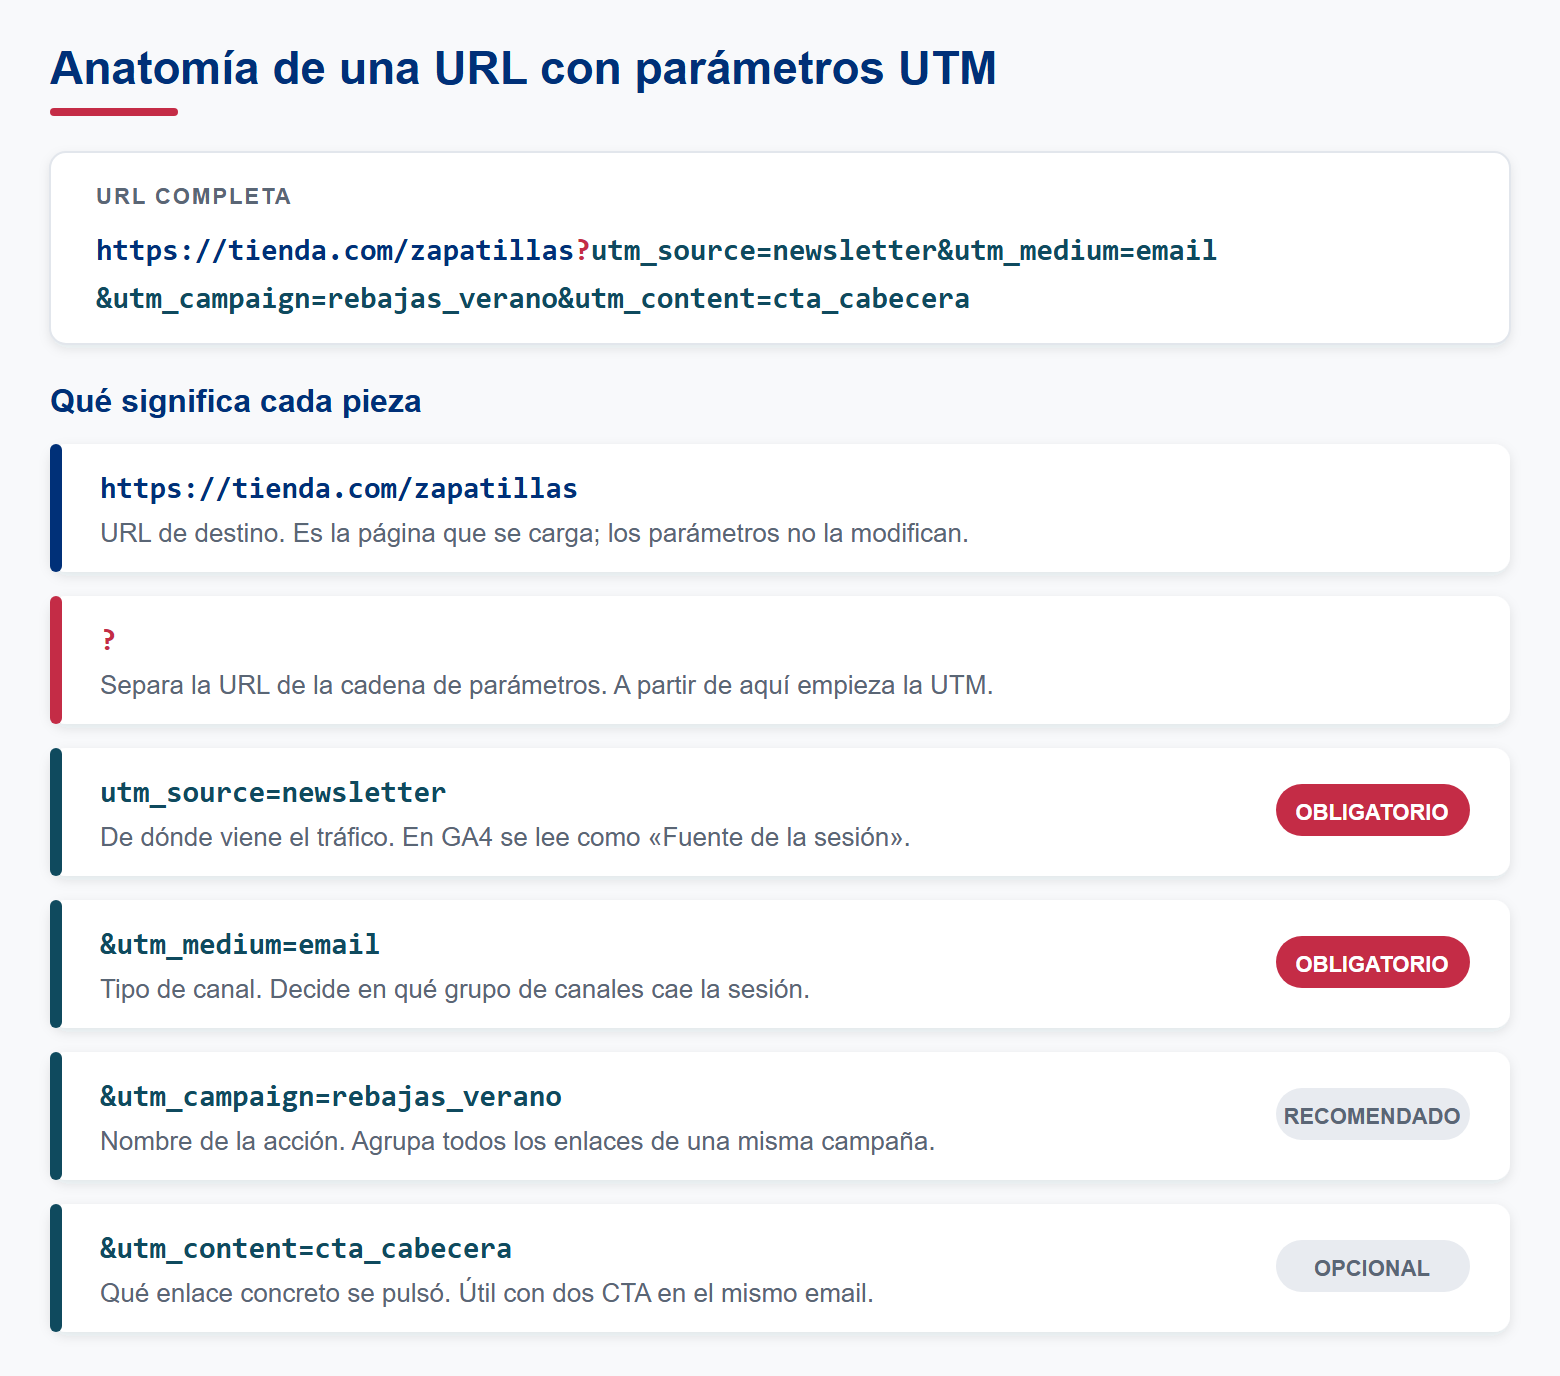
Task: Click the card heading "https://tienda.com/zapatillas" above "URL de destino"
Action: coord(339,488)
